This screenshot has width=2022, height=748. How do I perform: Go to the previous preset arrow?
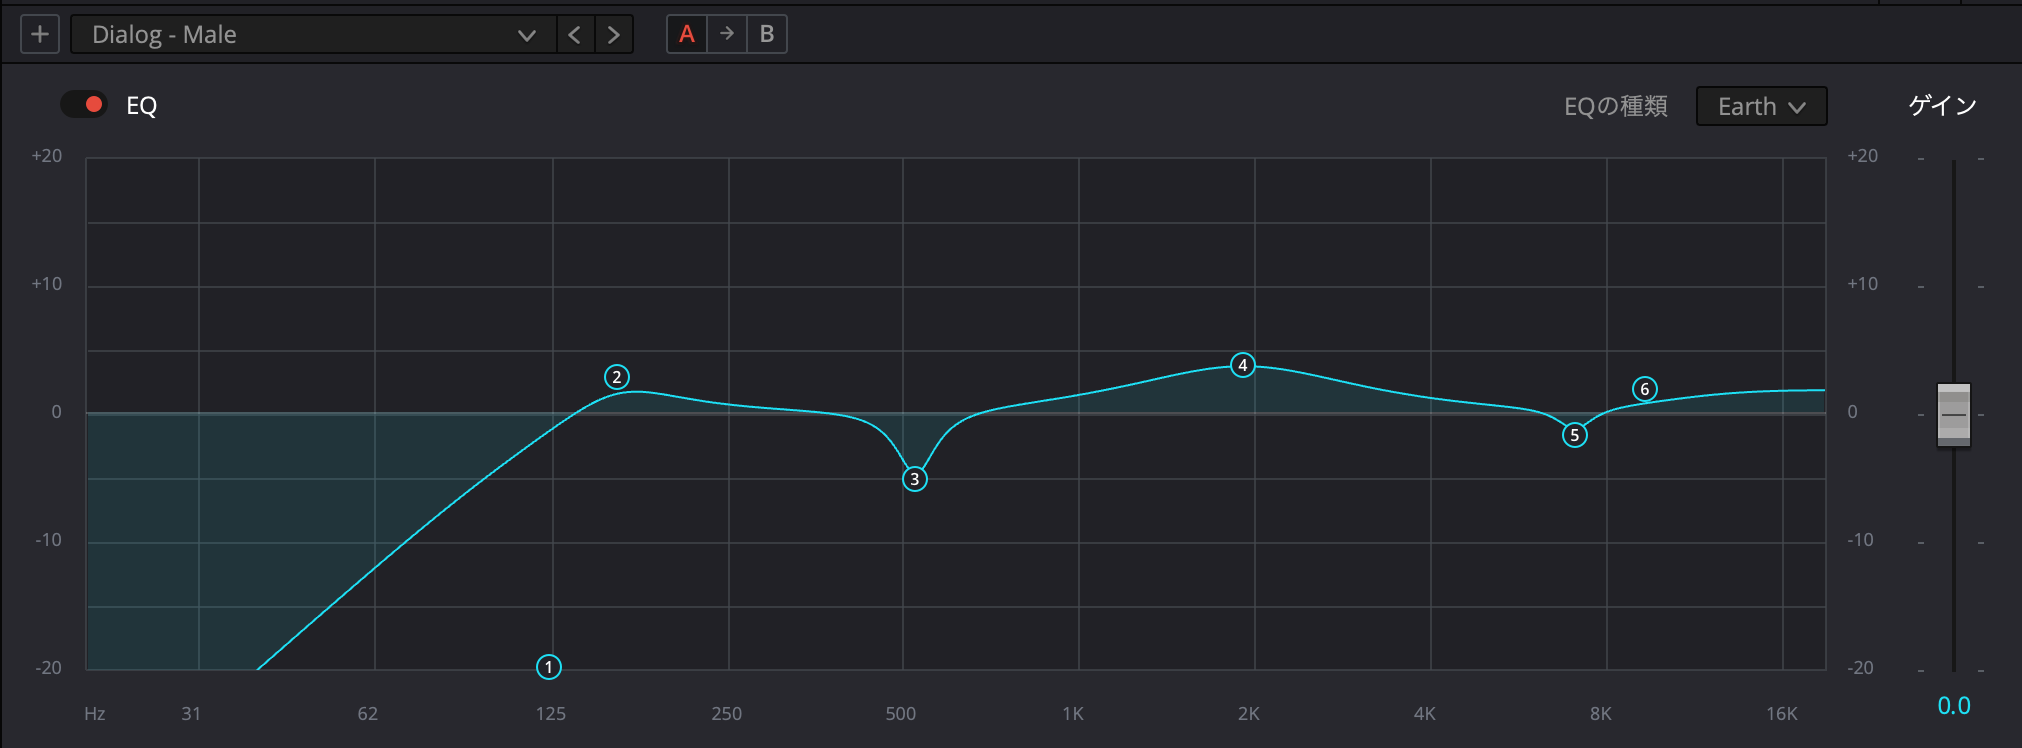(574, 35)
